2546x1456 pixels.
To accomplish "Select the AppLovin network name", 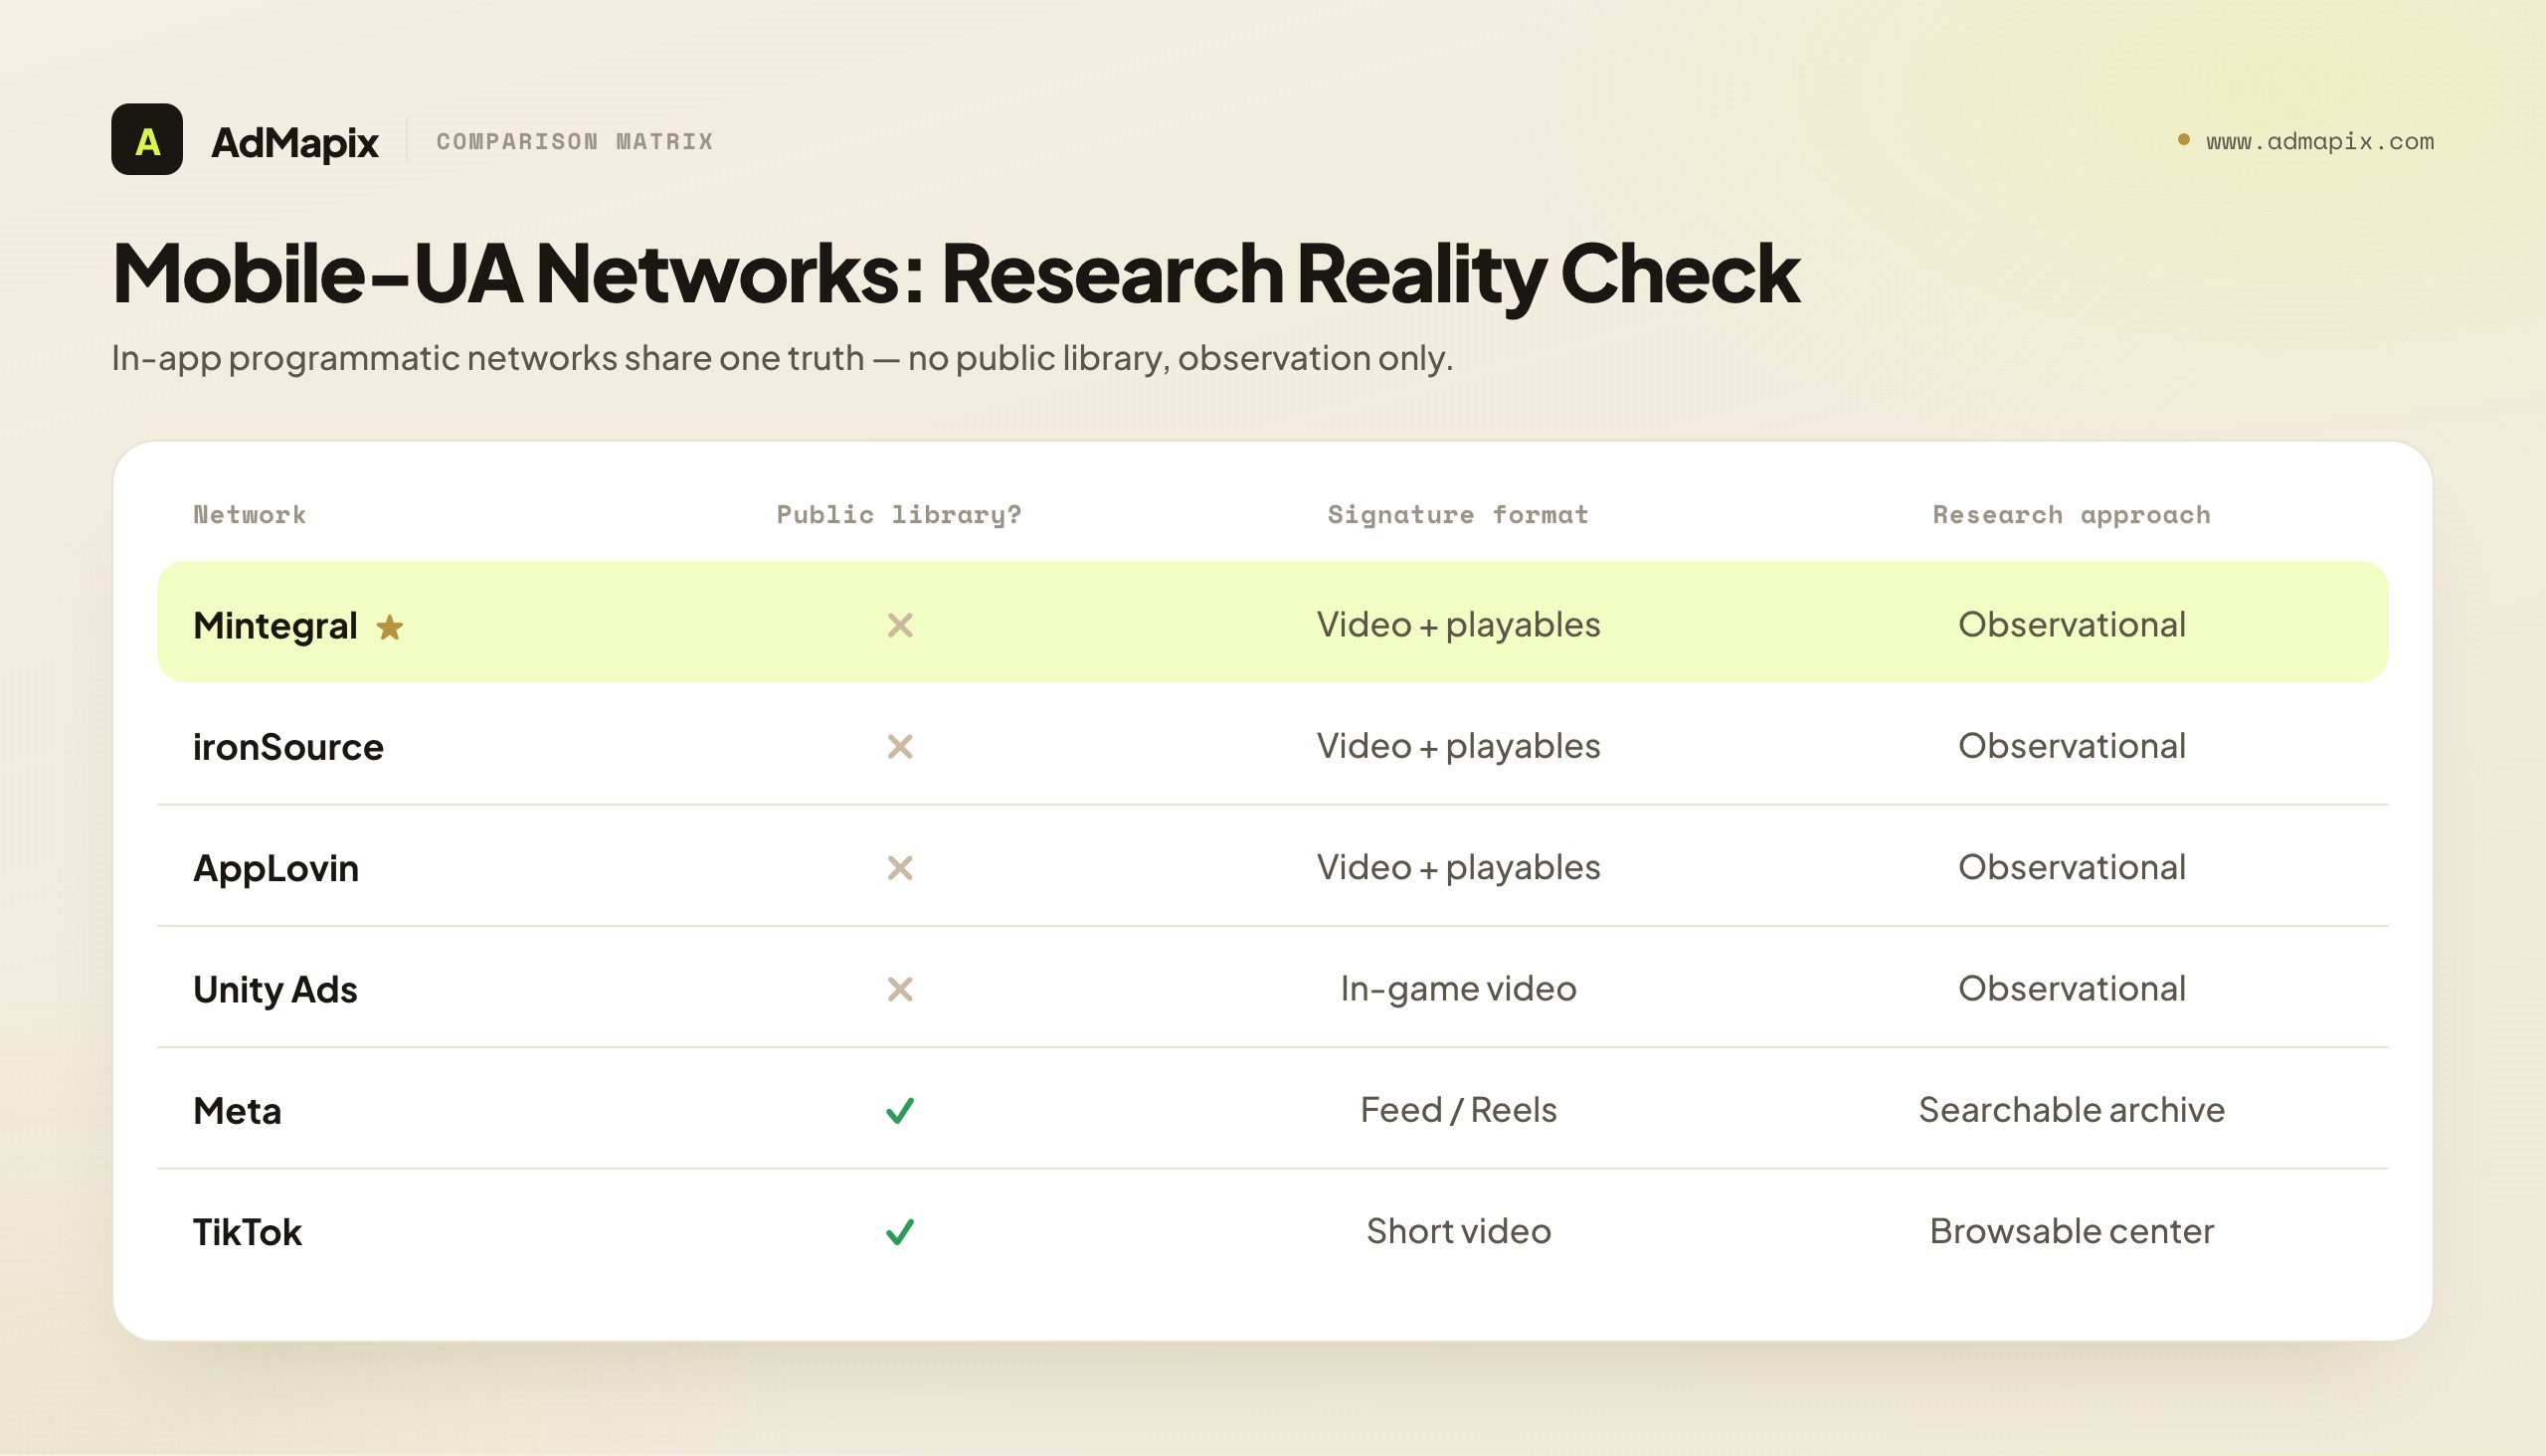I will point(276,868).
